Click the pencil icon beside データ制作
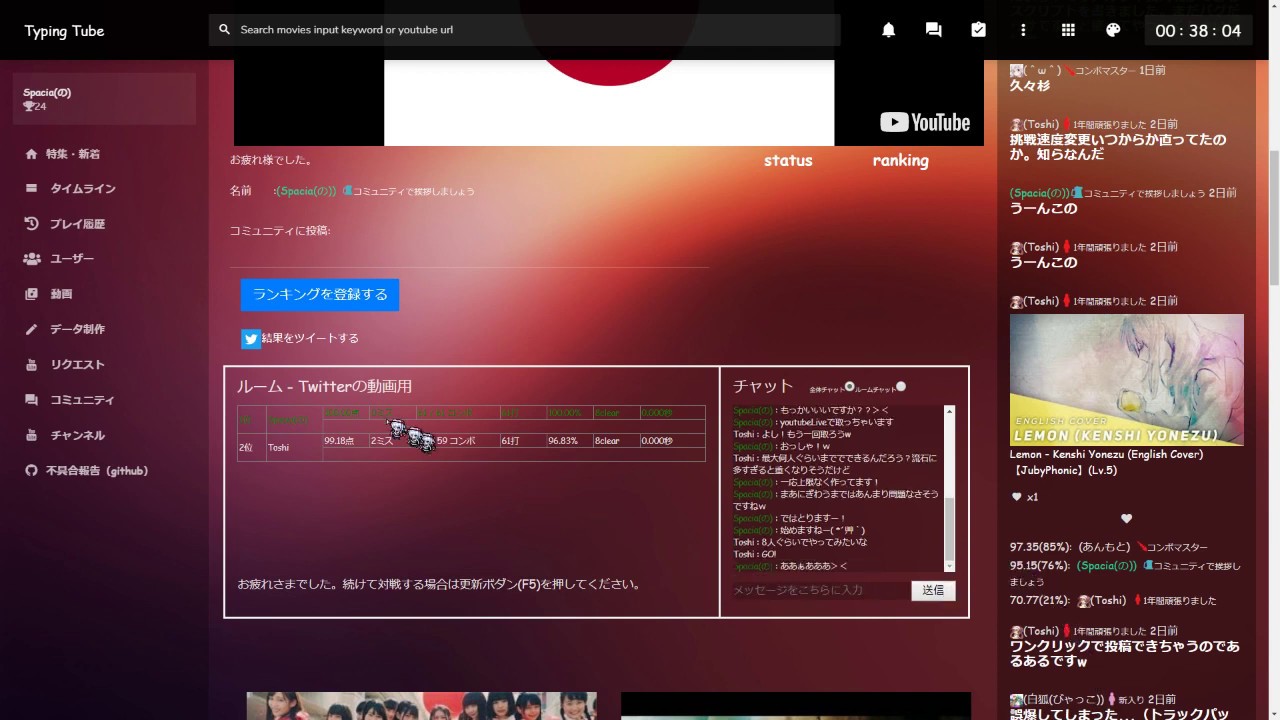The width and height of the screenshot is (1280, 720). [31, 329]
